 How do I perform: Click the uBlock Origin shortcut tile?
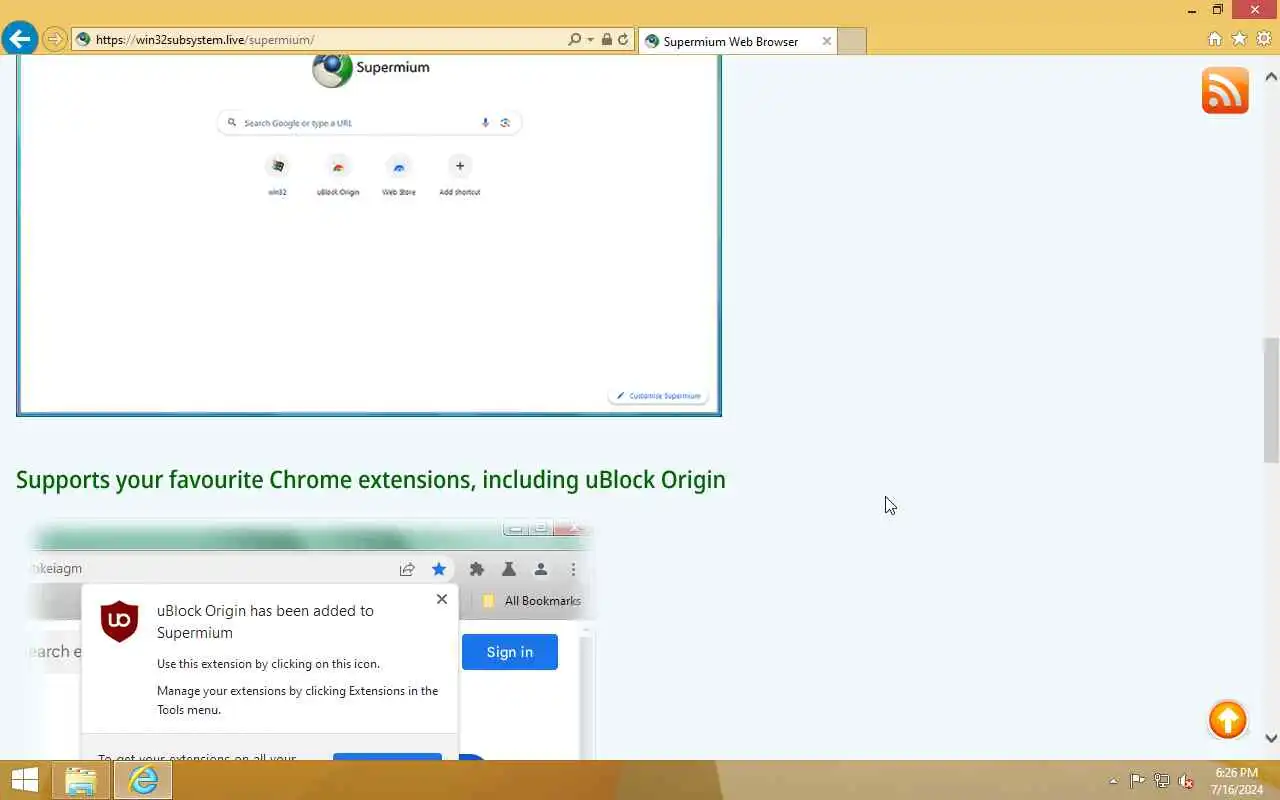tap(338, 175)
